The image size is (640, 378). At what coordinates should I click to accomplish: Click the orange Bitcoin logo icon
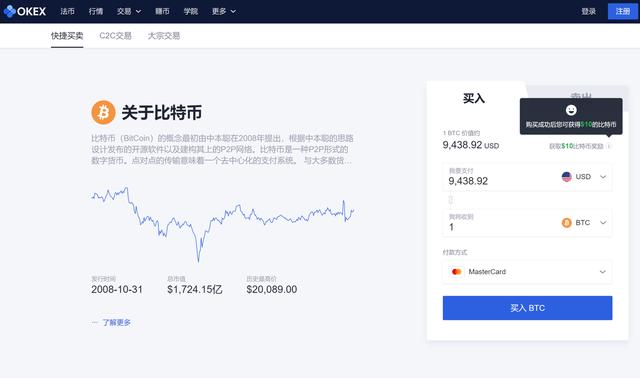103,112
